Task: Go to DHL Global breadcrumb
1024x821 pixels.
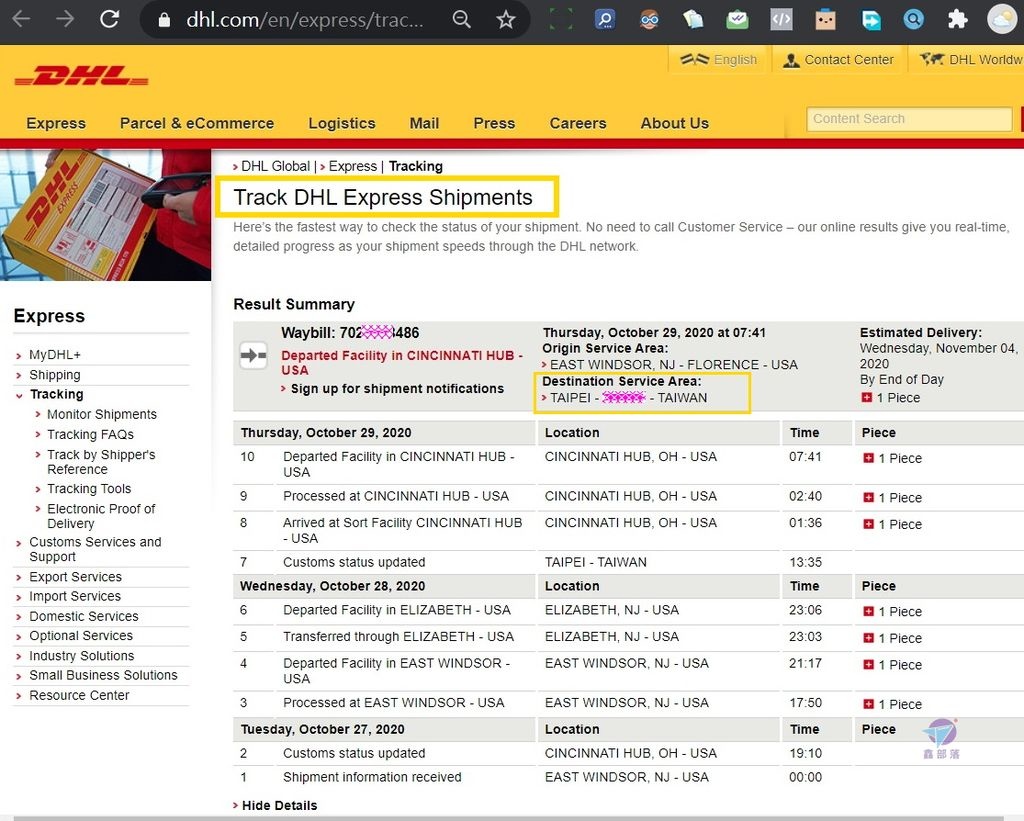Action: coord(276,167)
